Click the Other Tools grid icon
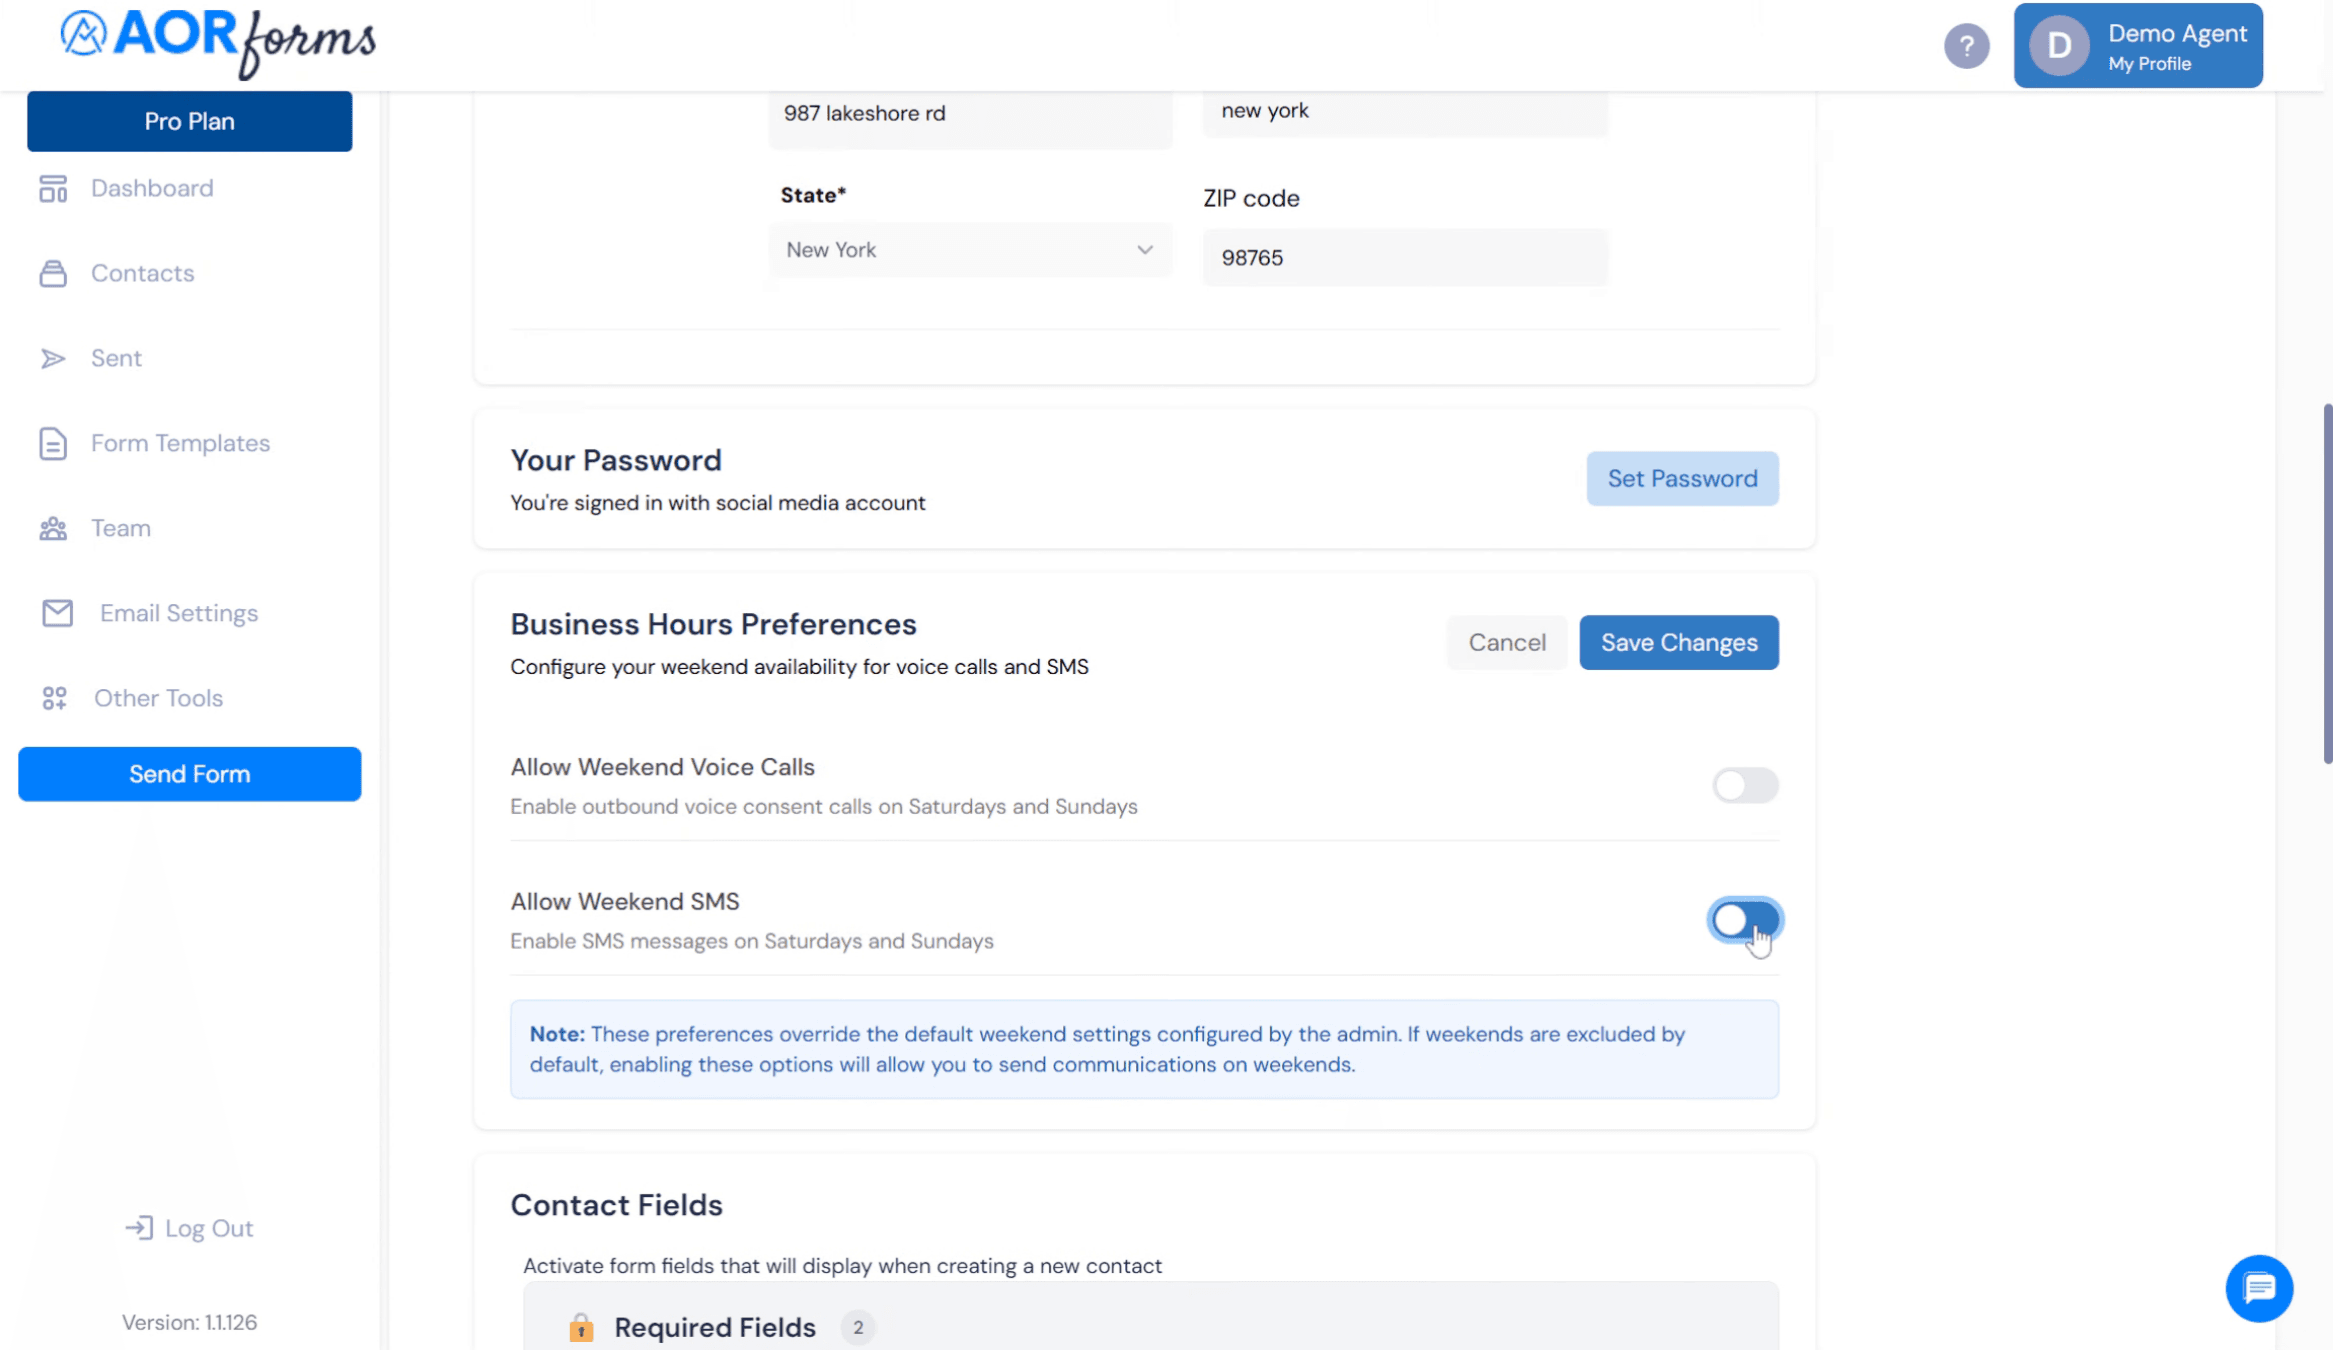This screenshot has width=2333, height=1350. [54, 698]
